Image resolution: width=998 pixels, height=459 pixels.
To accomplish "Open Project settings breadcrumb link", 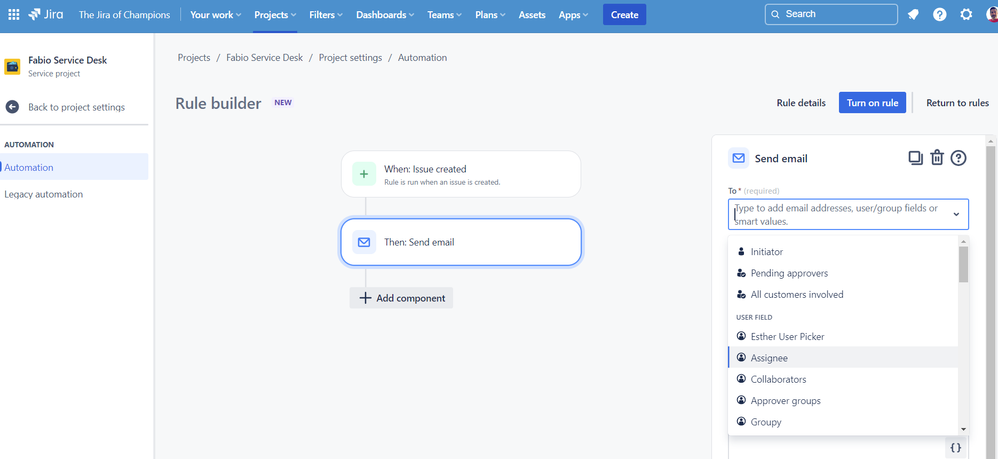I will (x=350, y=57).
